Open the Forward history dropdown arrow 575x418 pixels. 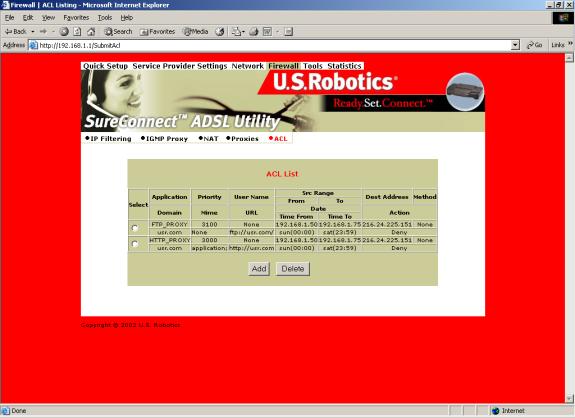53,32
